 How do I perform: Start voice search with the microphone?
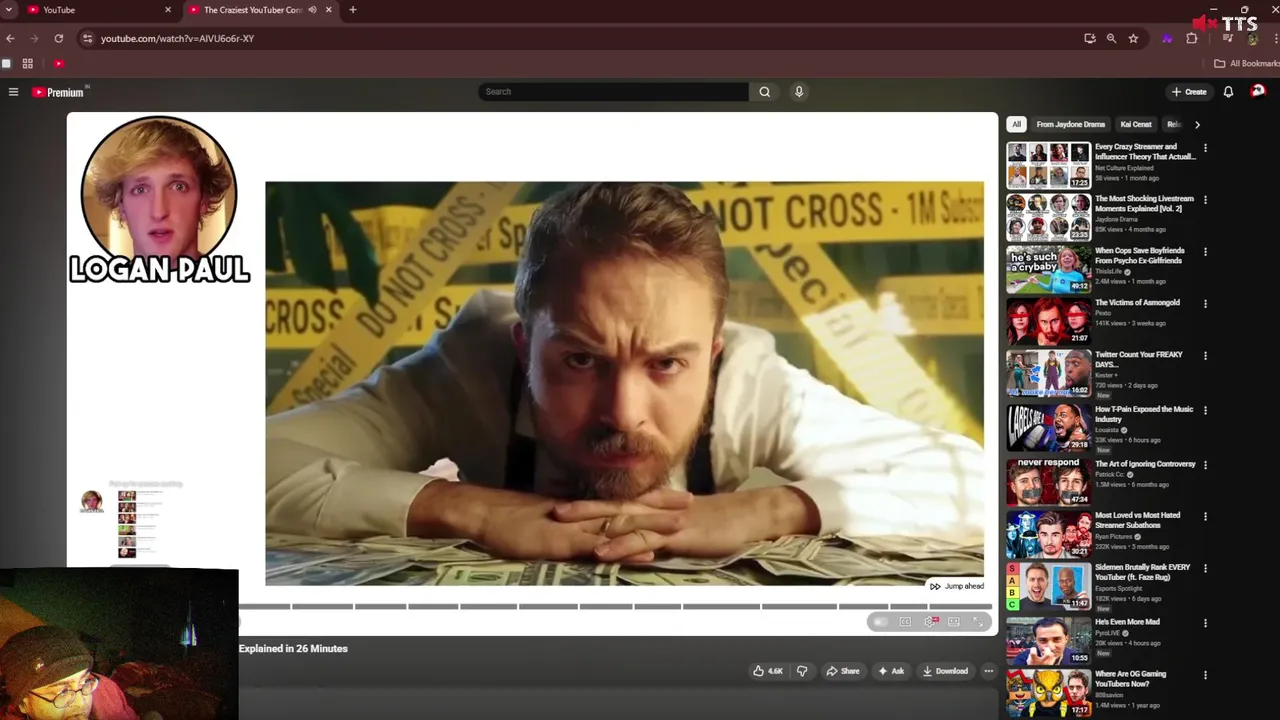pos(799,92)
